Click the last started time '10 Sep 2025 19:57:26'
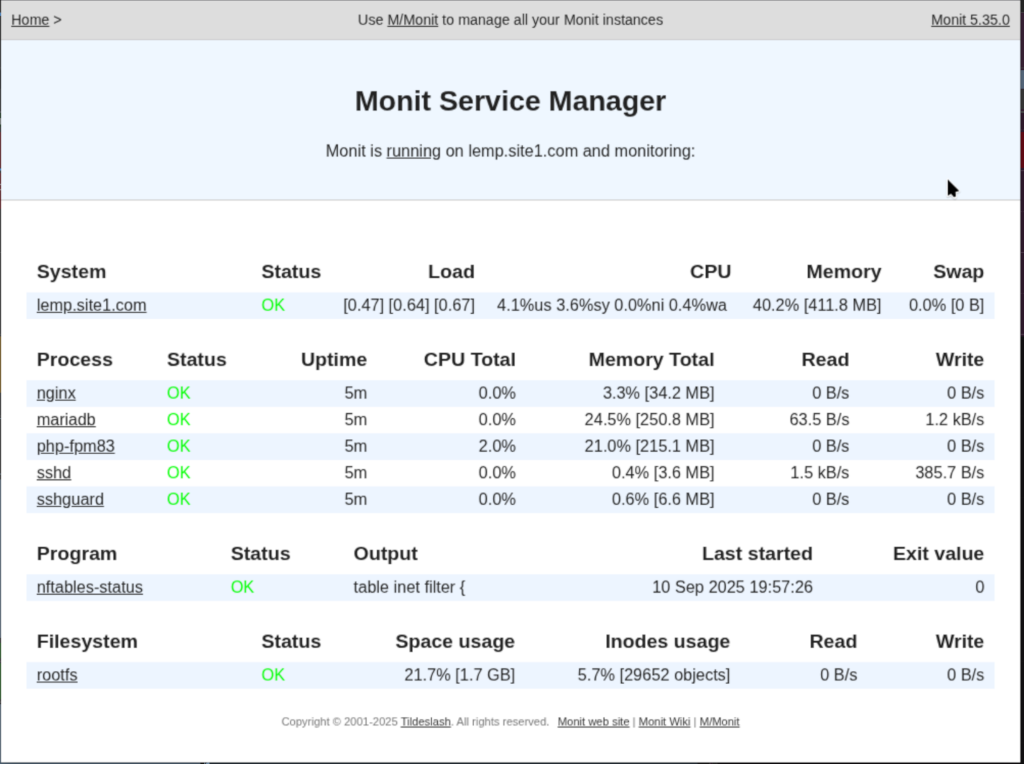This screenshot has height=764, width=1024. point(732,588)
